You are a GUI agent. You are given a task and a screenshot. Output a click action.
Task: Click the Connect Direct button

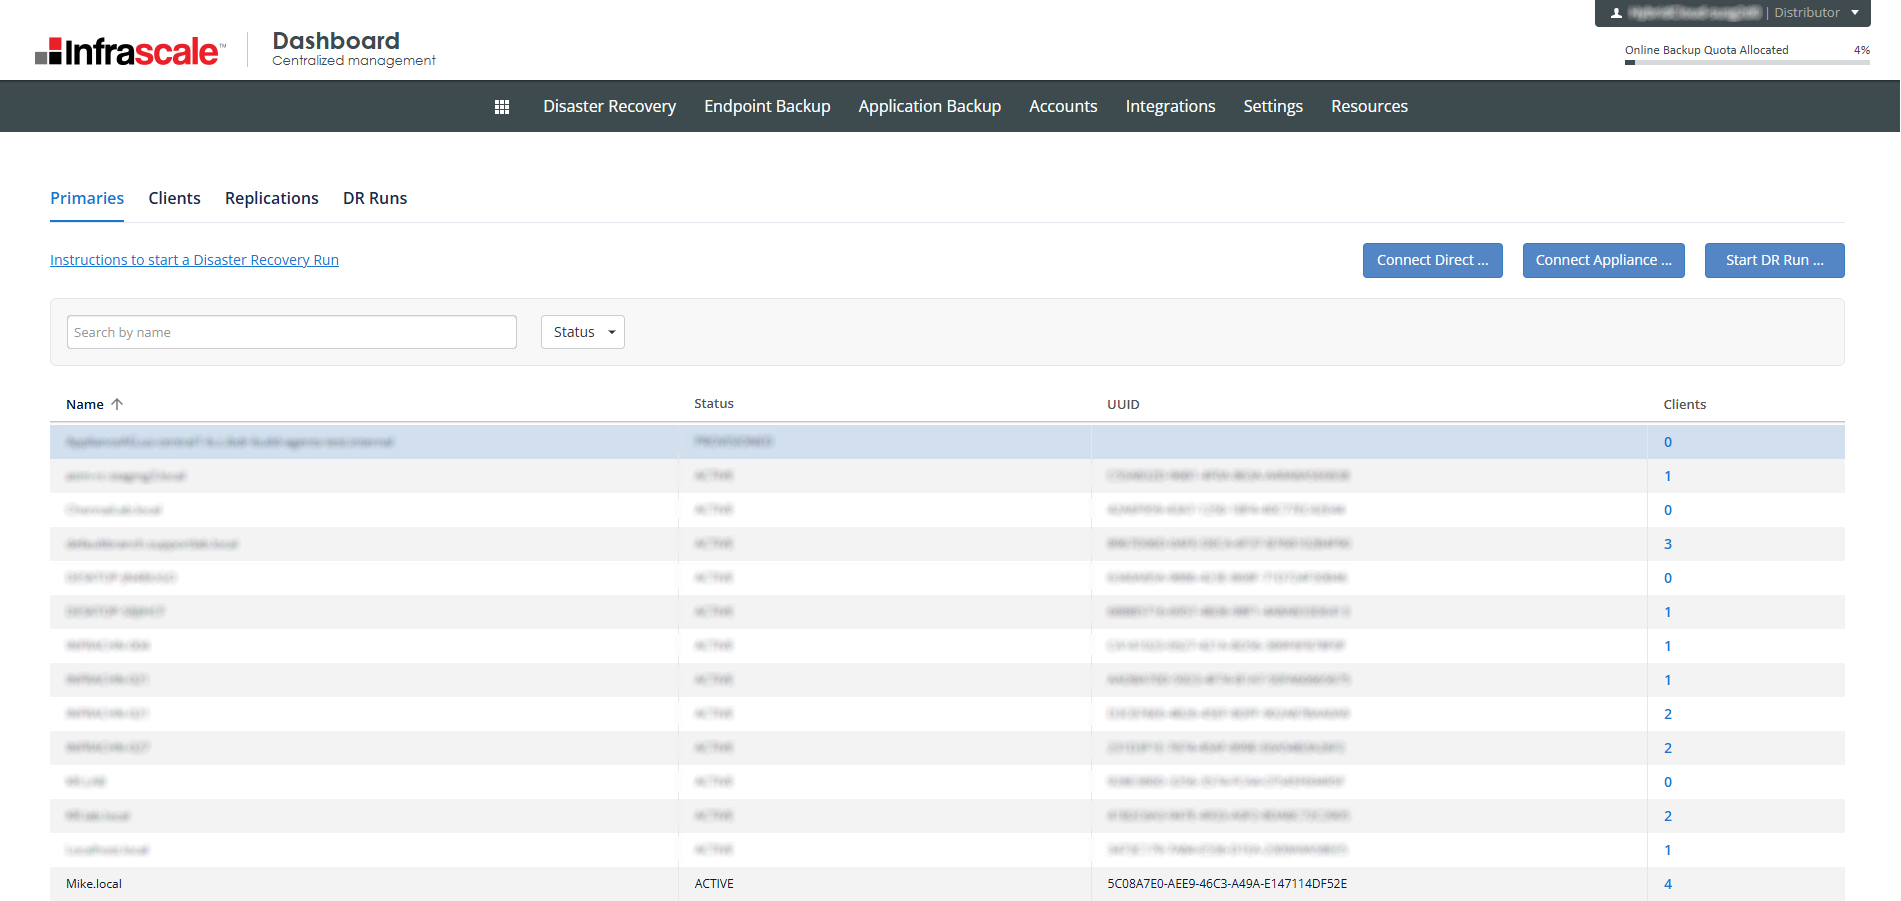1432,260
